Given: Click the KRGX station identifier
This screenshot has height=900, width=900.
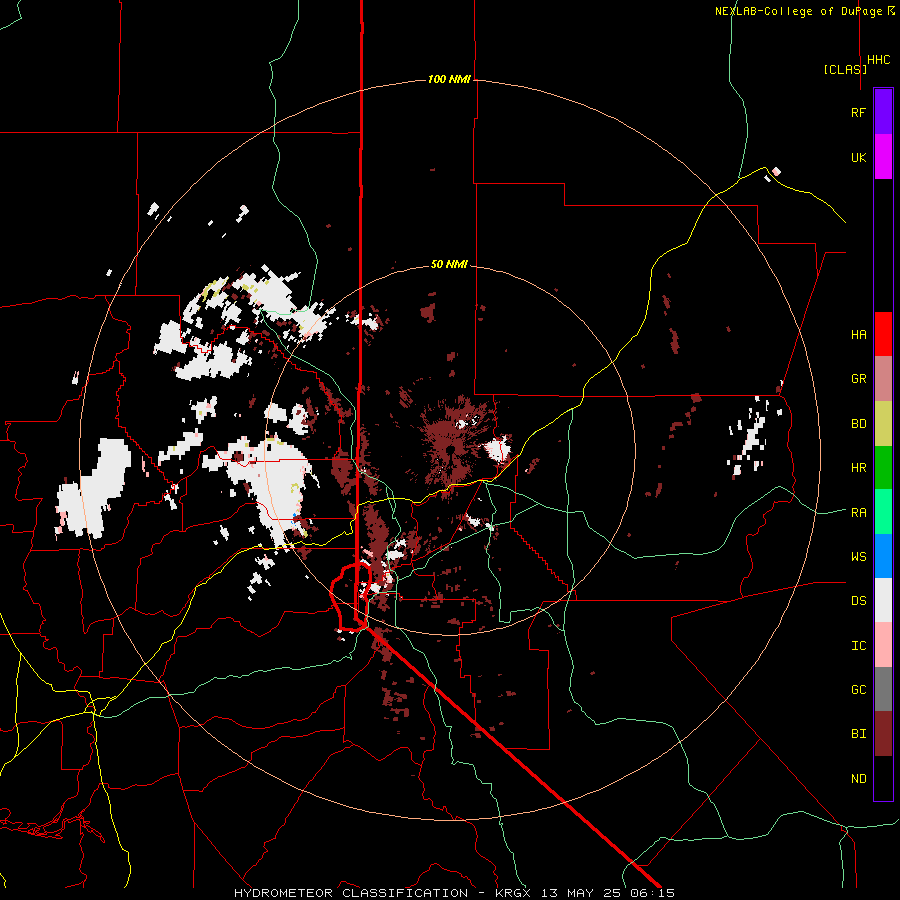Looking at the screenshot, I should pos(514,893).
